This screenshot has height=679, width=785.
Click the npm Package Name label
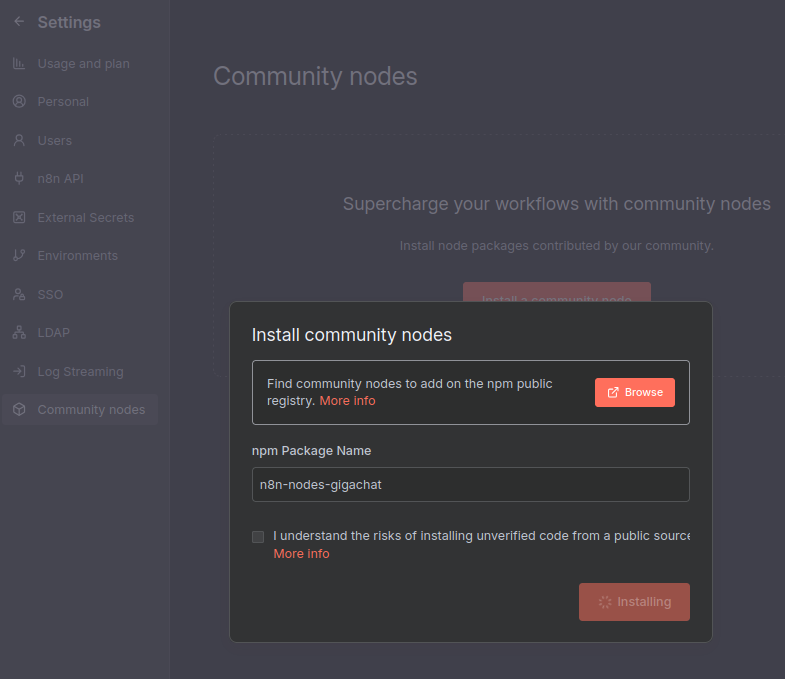coord(311,451)
